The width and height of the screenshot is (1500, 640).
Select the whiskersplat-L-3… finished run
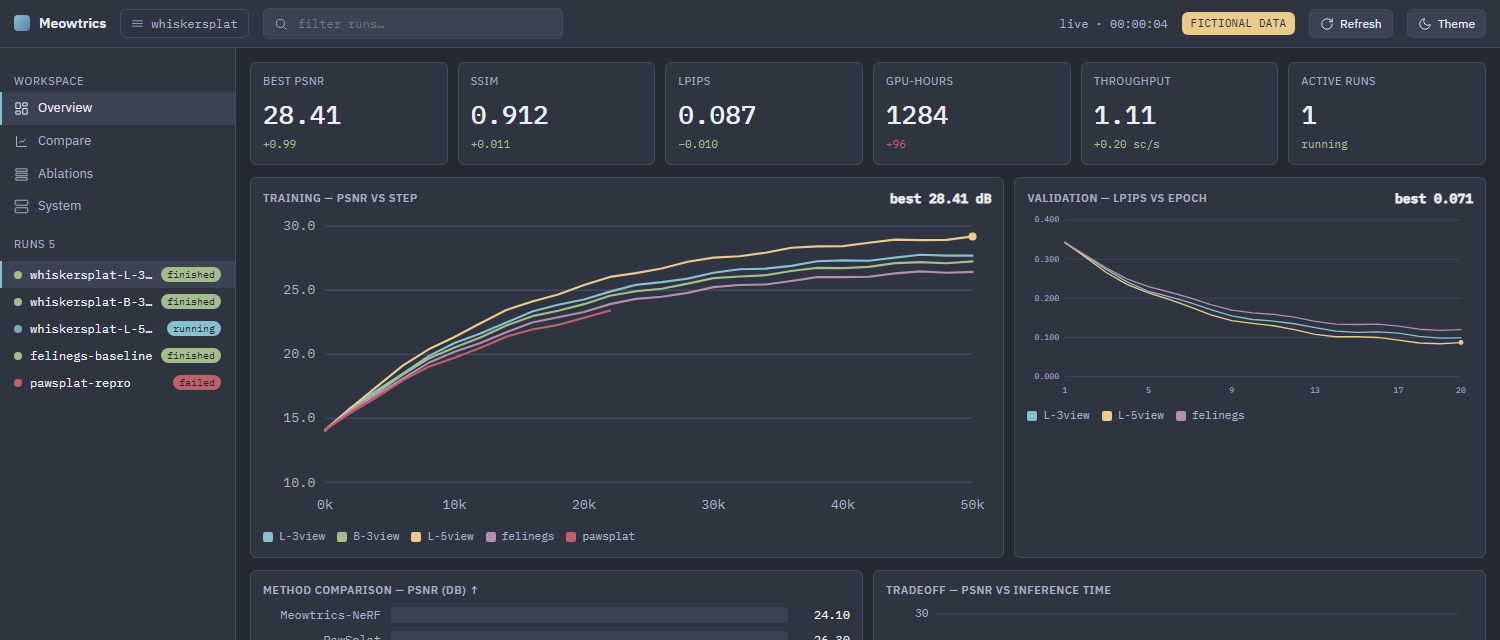118,275
